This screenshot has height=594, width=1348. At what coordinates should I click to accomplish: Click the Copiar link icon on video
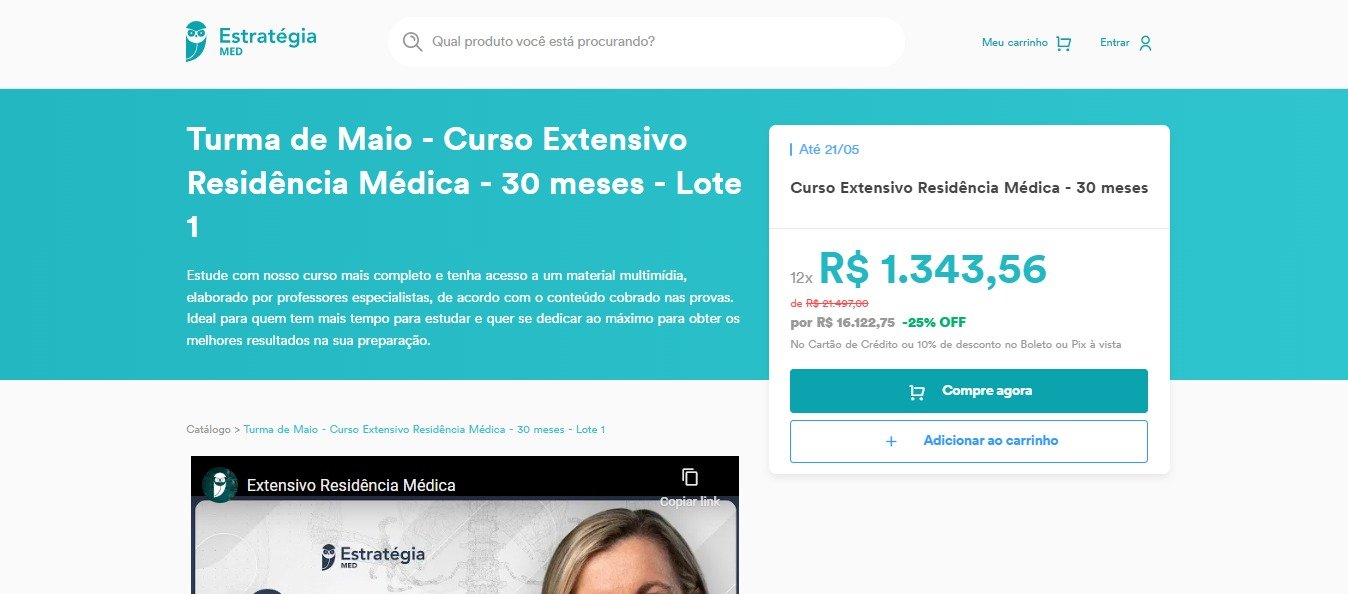pyautogui.click(x=690, y=477)
